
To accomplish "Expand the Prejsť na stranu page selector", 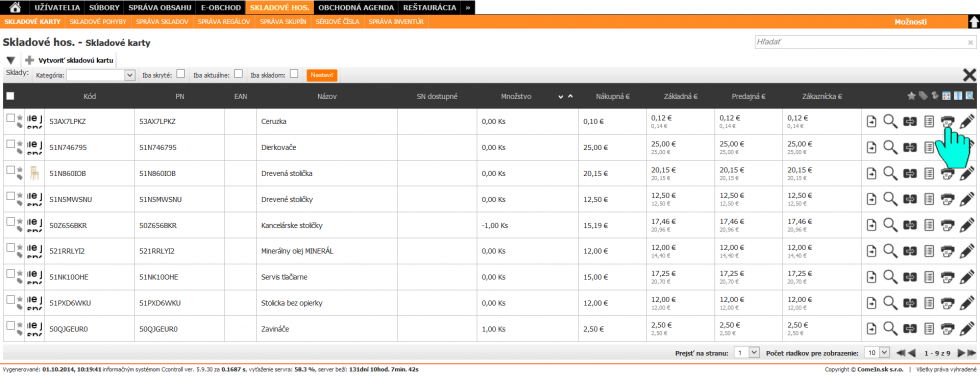I will 747,352.
